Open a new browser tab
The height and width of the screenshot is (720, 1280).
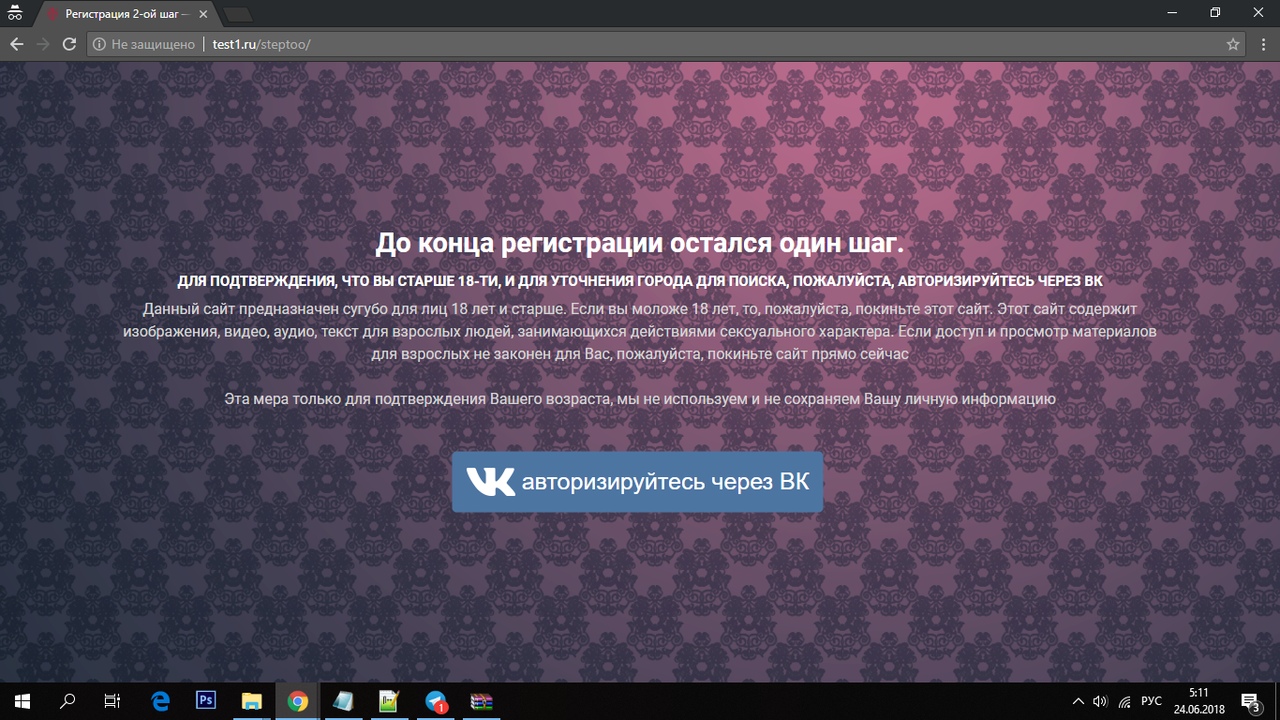238,14
